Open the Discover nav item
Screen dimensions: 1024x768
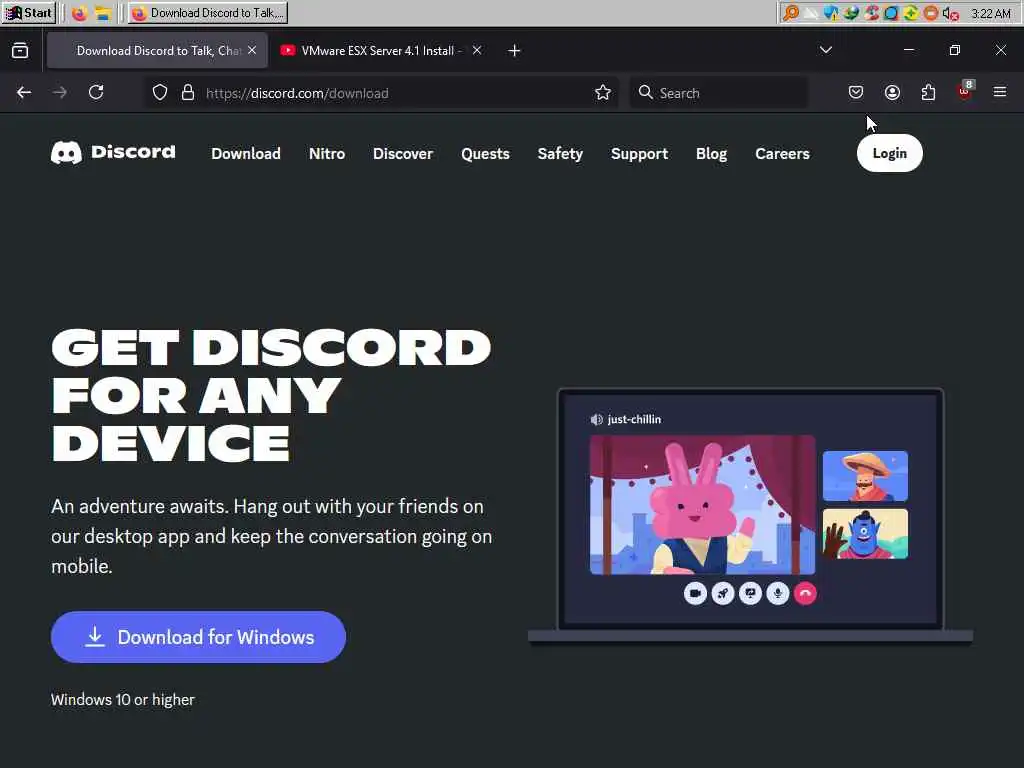coord(402,153)
